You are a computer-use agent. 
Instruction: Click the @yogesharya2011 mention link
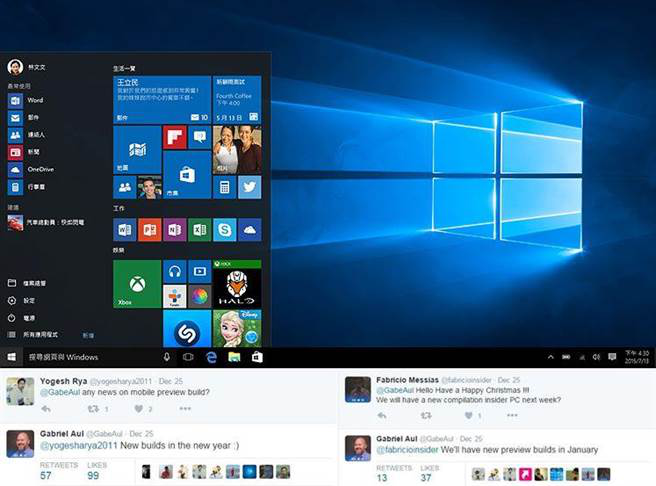coord(79,446)
